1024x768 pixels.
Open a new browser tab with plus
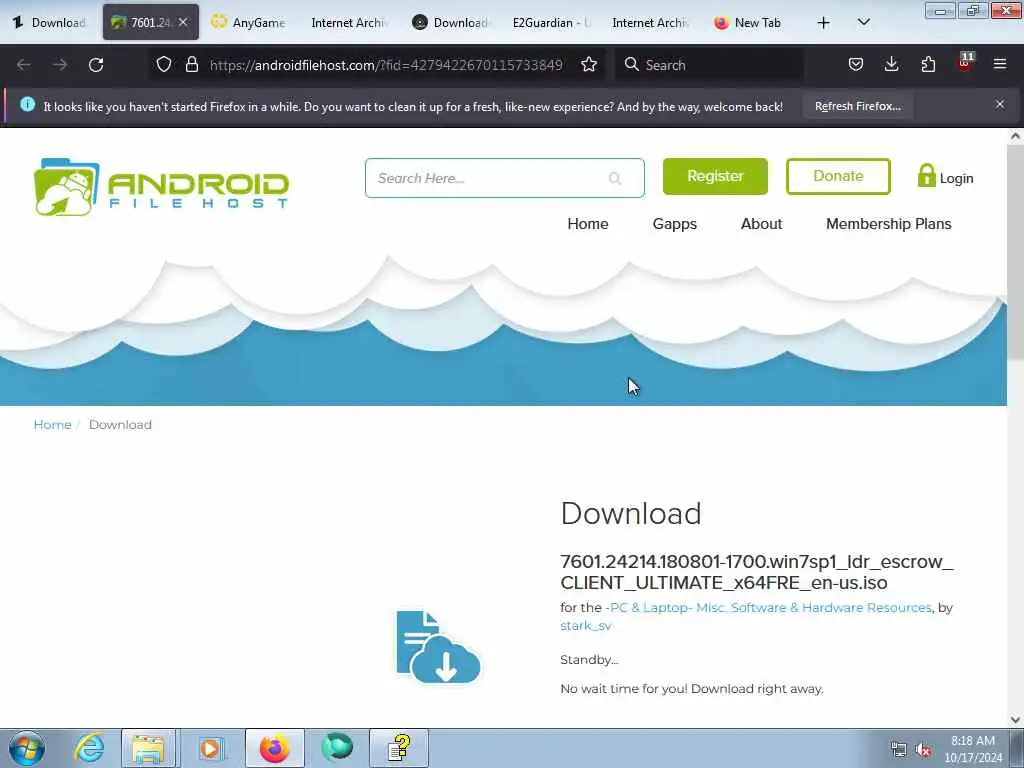pyautogui.click(x=824, y=23)
